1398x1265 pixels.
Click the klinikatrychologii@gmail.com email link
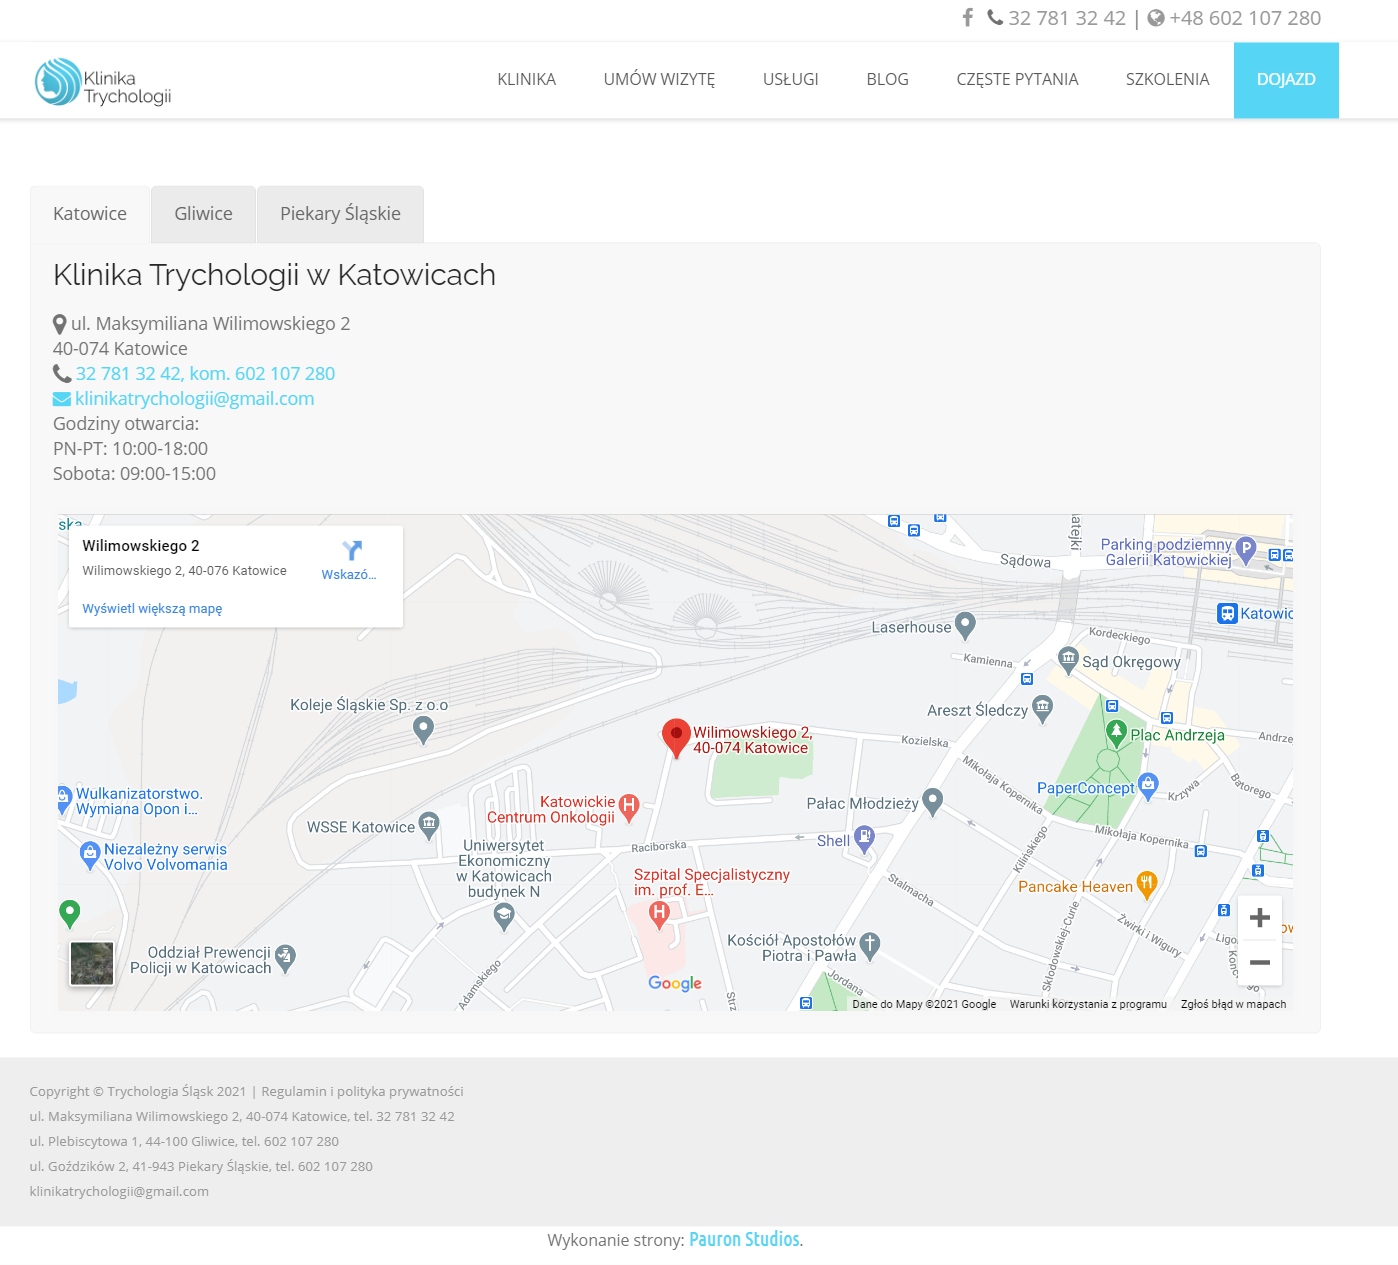(194, 399)
